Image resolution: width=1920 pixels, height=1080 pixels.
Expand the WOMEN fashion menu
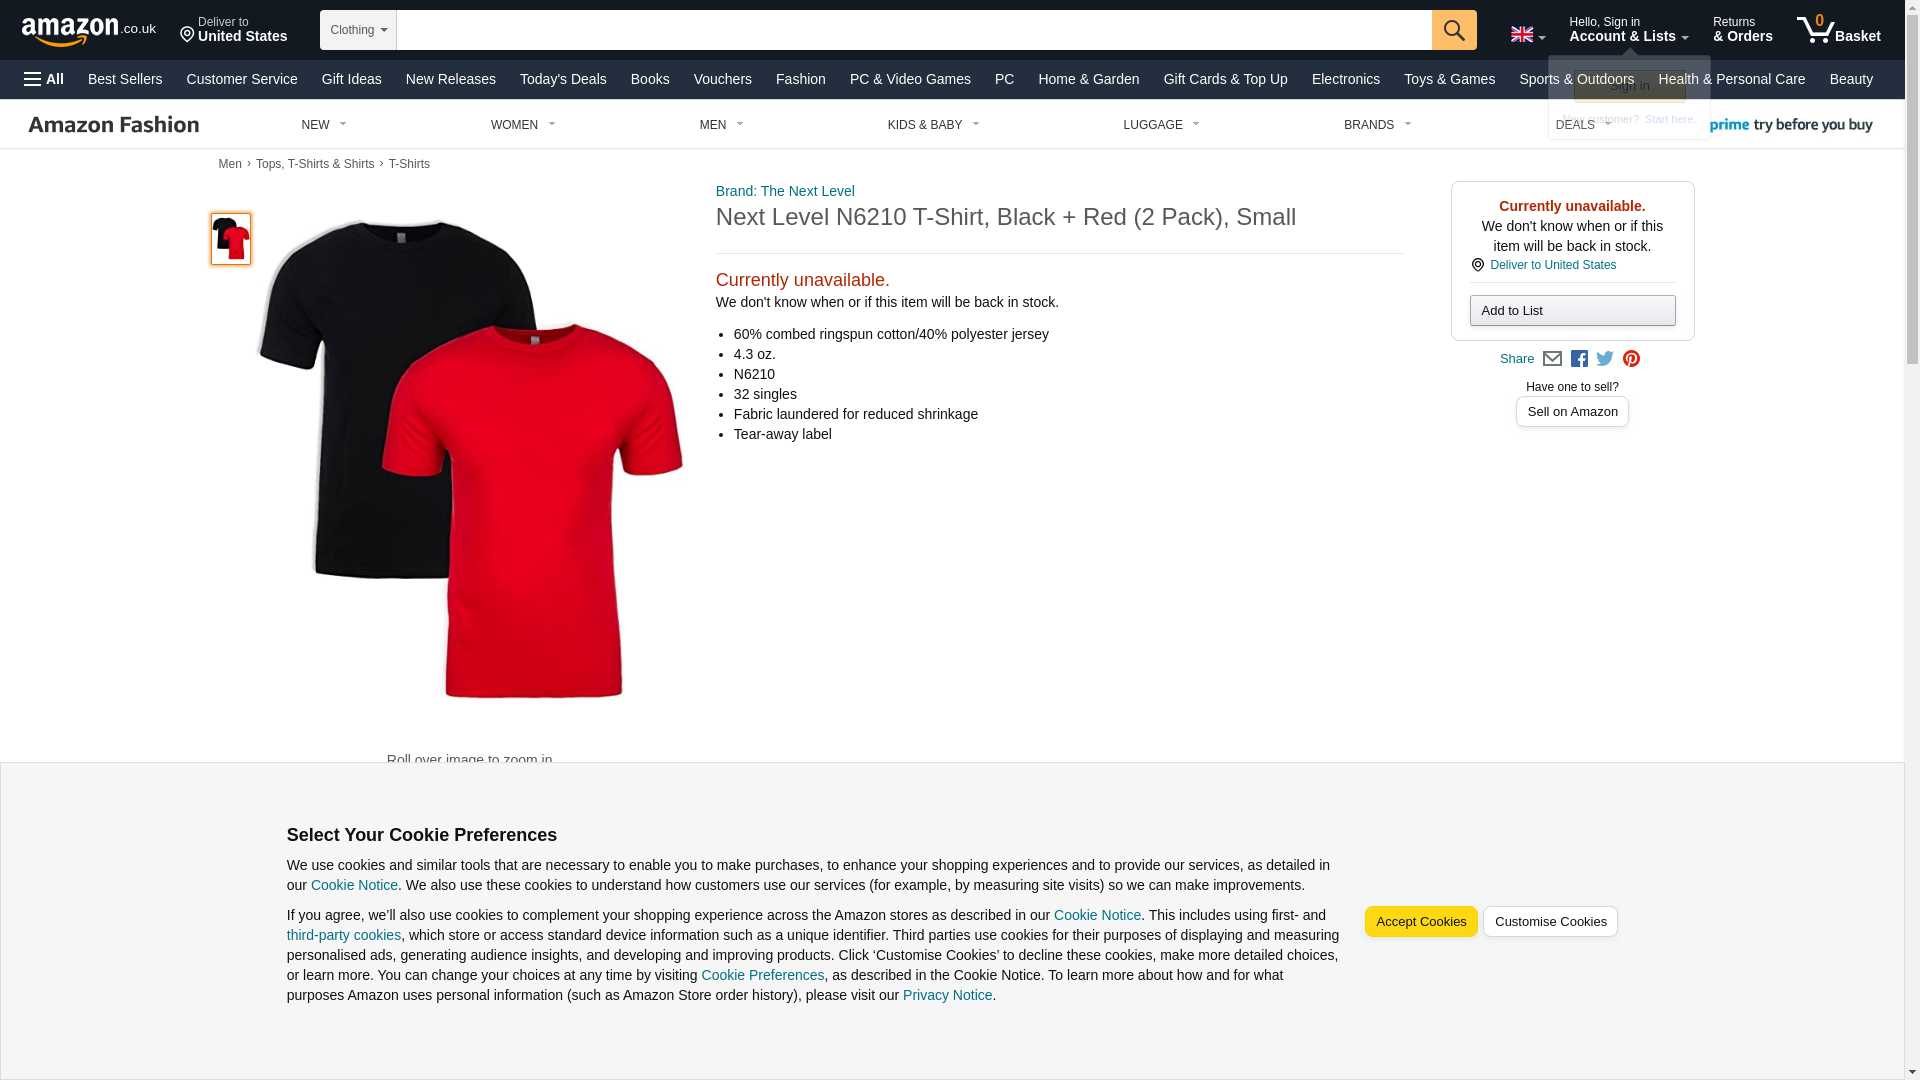(523, 125)
